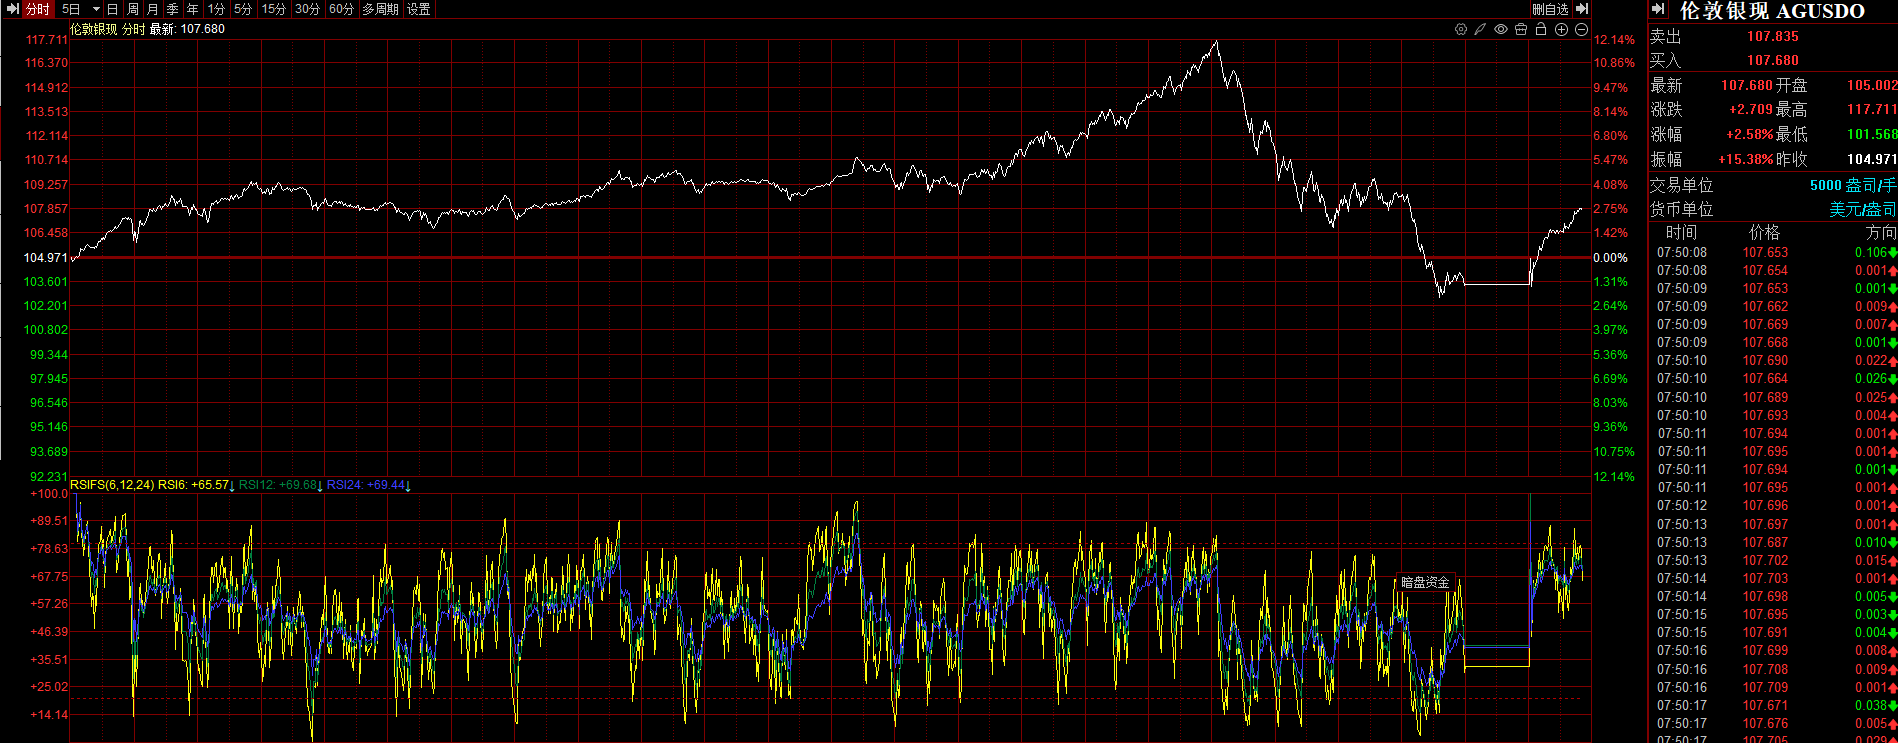Click the 方向 column header
The image size is (1898, 743).
coord(1881,232)
